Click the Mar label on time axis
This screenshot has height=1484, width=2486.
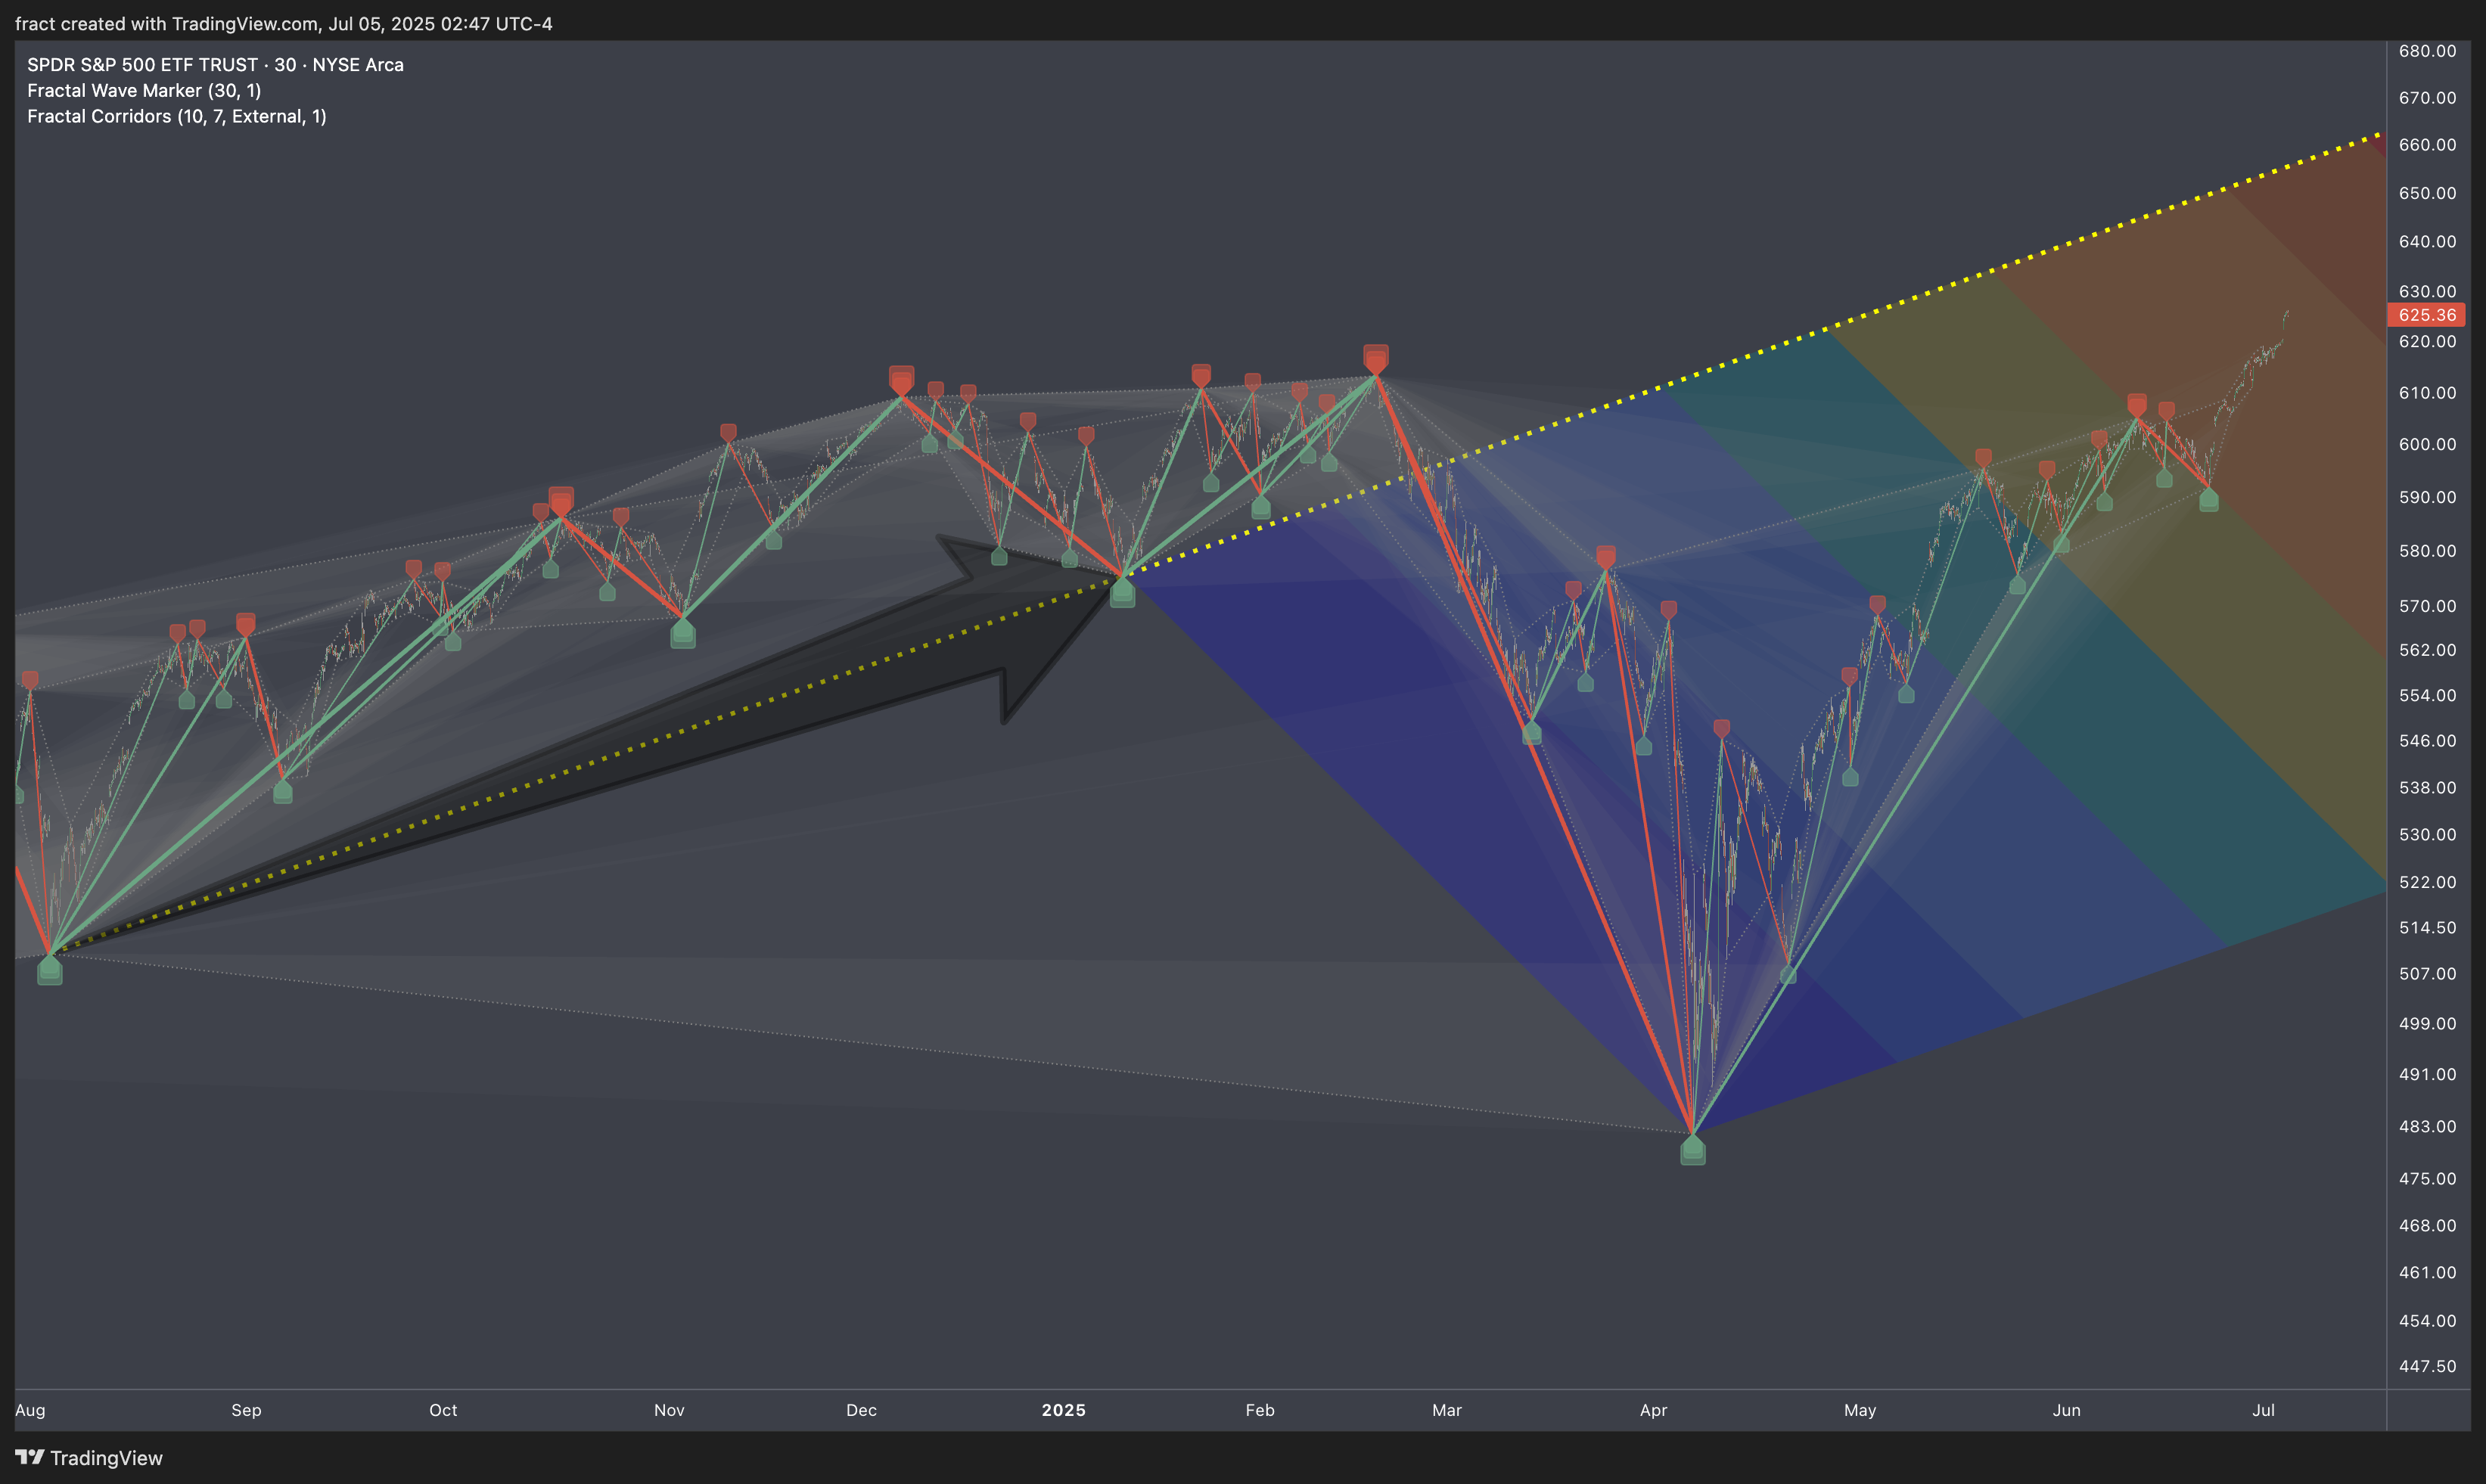click(x=1447, y=1410)
